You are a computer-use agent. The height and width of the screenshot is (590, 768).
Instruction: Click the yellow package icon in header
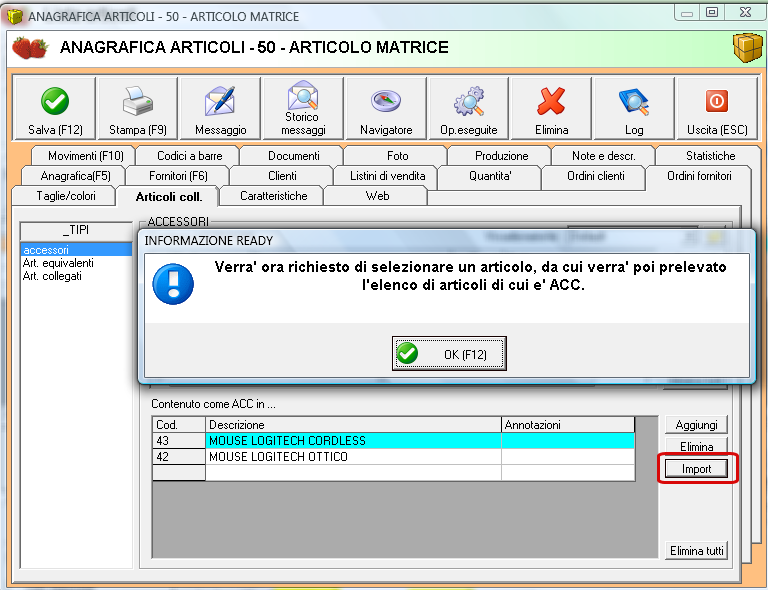pyautogui.click(x=747, y=47)
